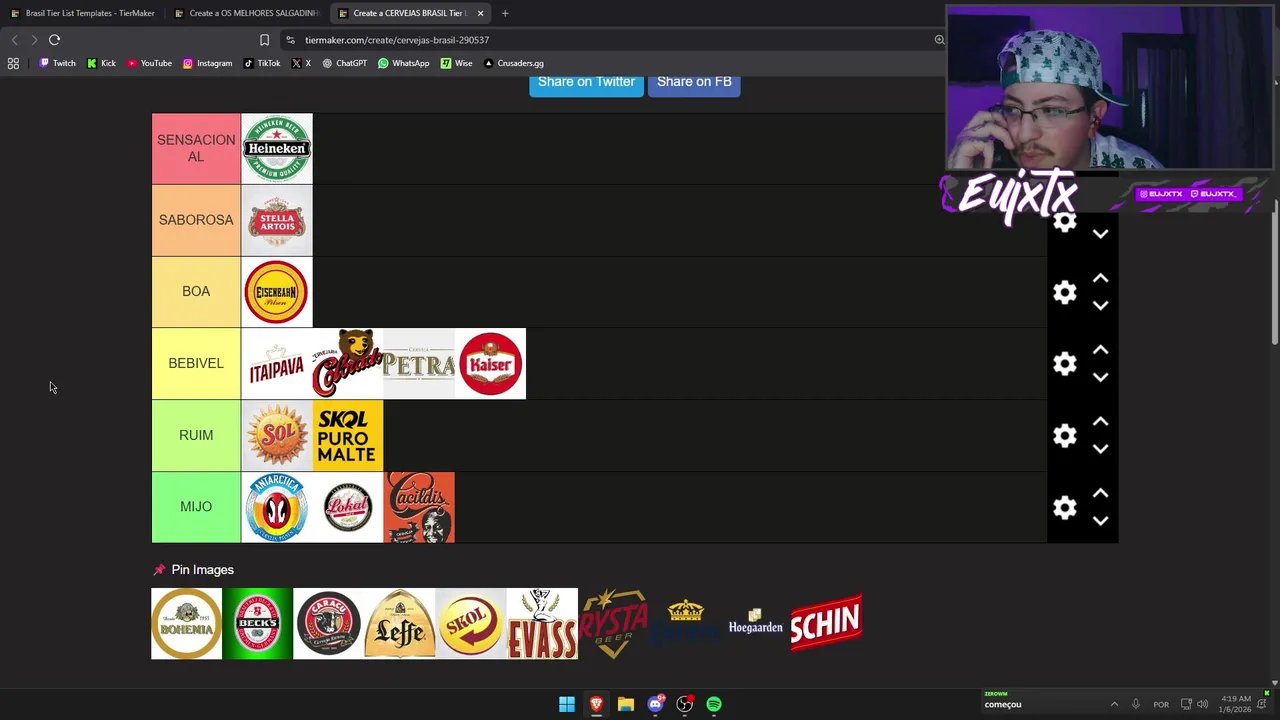Pick the Beck's logo from image pool
1280x720 pixels.
[258, 624]
